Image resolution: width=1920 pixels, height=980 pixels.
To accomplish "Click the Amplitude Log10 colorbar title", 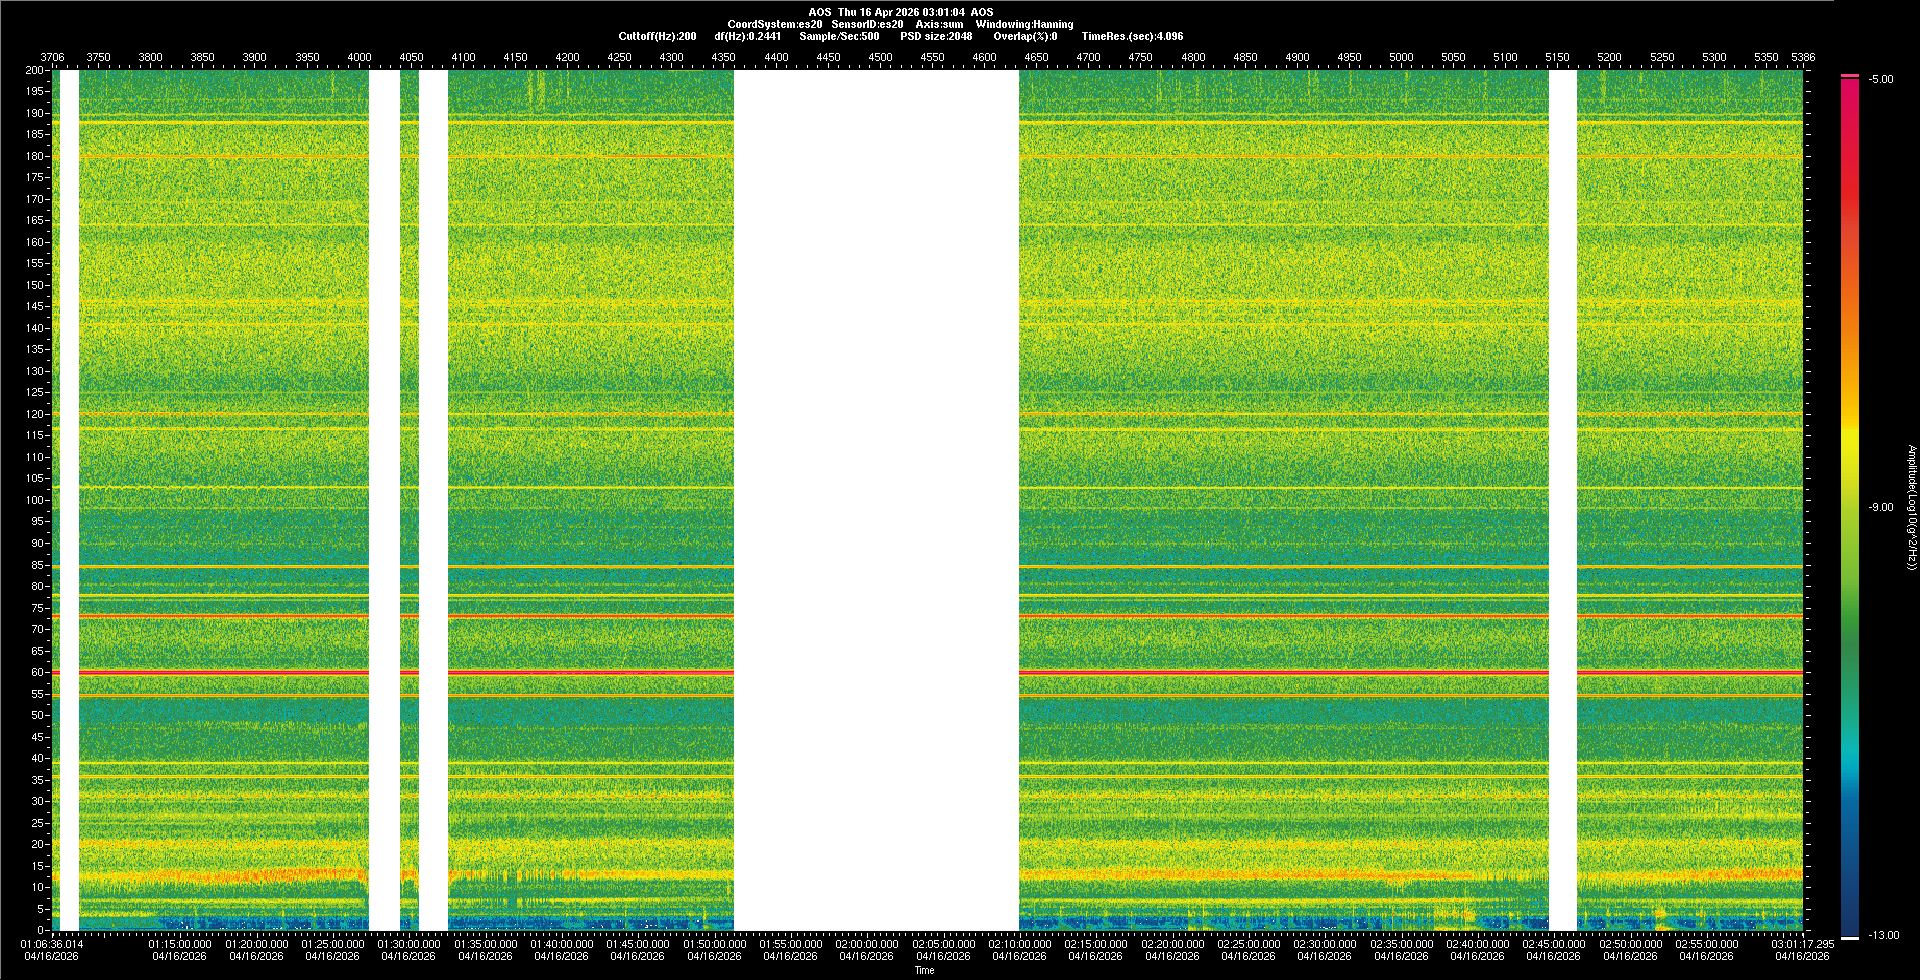I will [x=1911, y=508].
